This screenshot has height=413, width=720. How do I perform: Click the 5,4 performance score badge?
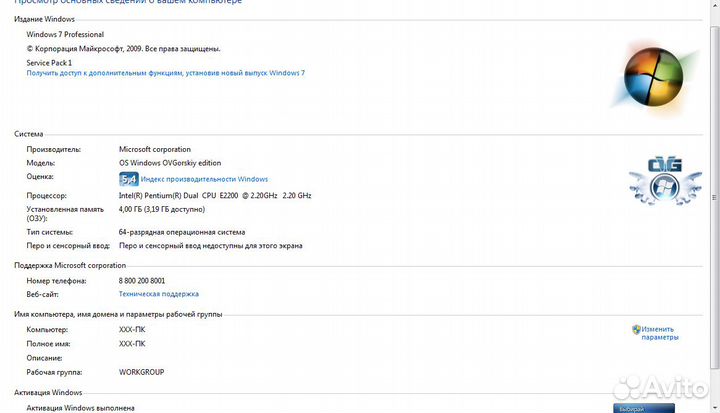pyautogui.click(x=128, y=179)
